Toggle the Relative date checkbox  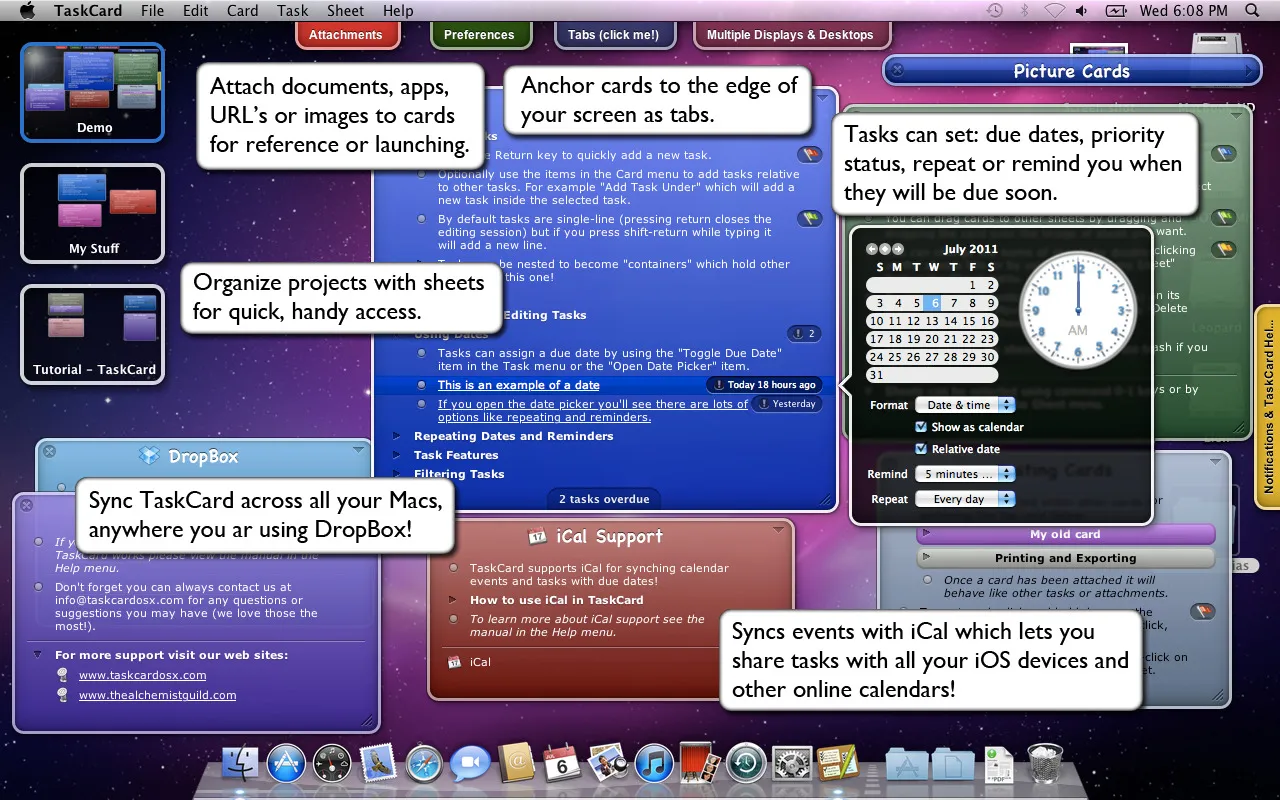[x=922, y=449]
